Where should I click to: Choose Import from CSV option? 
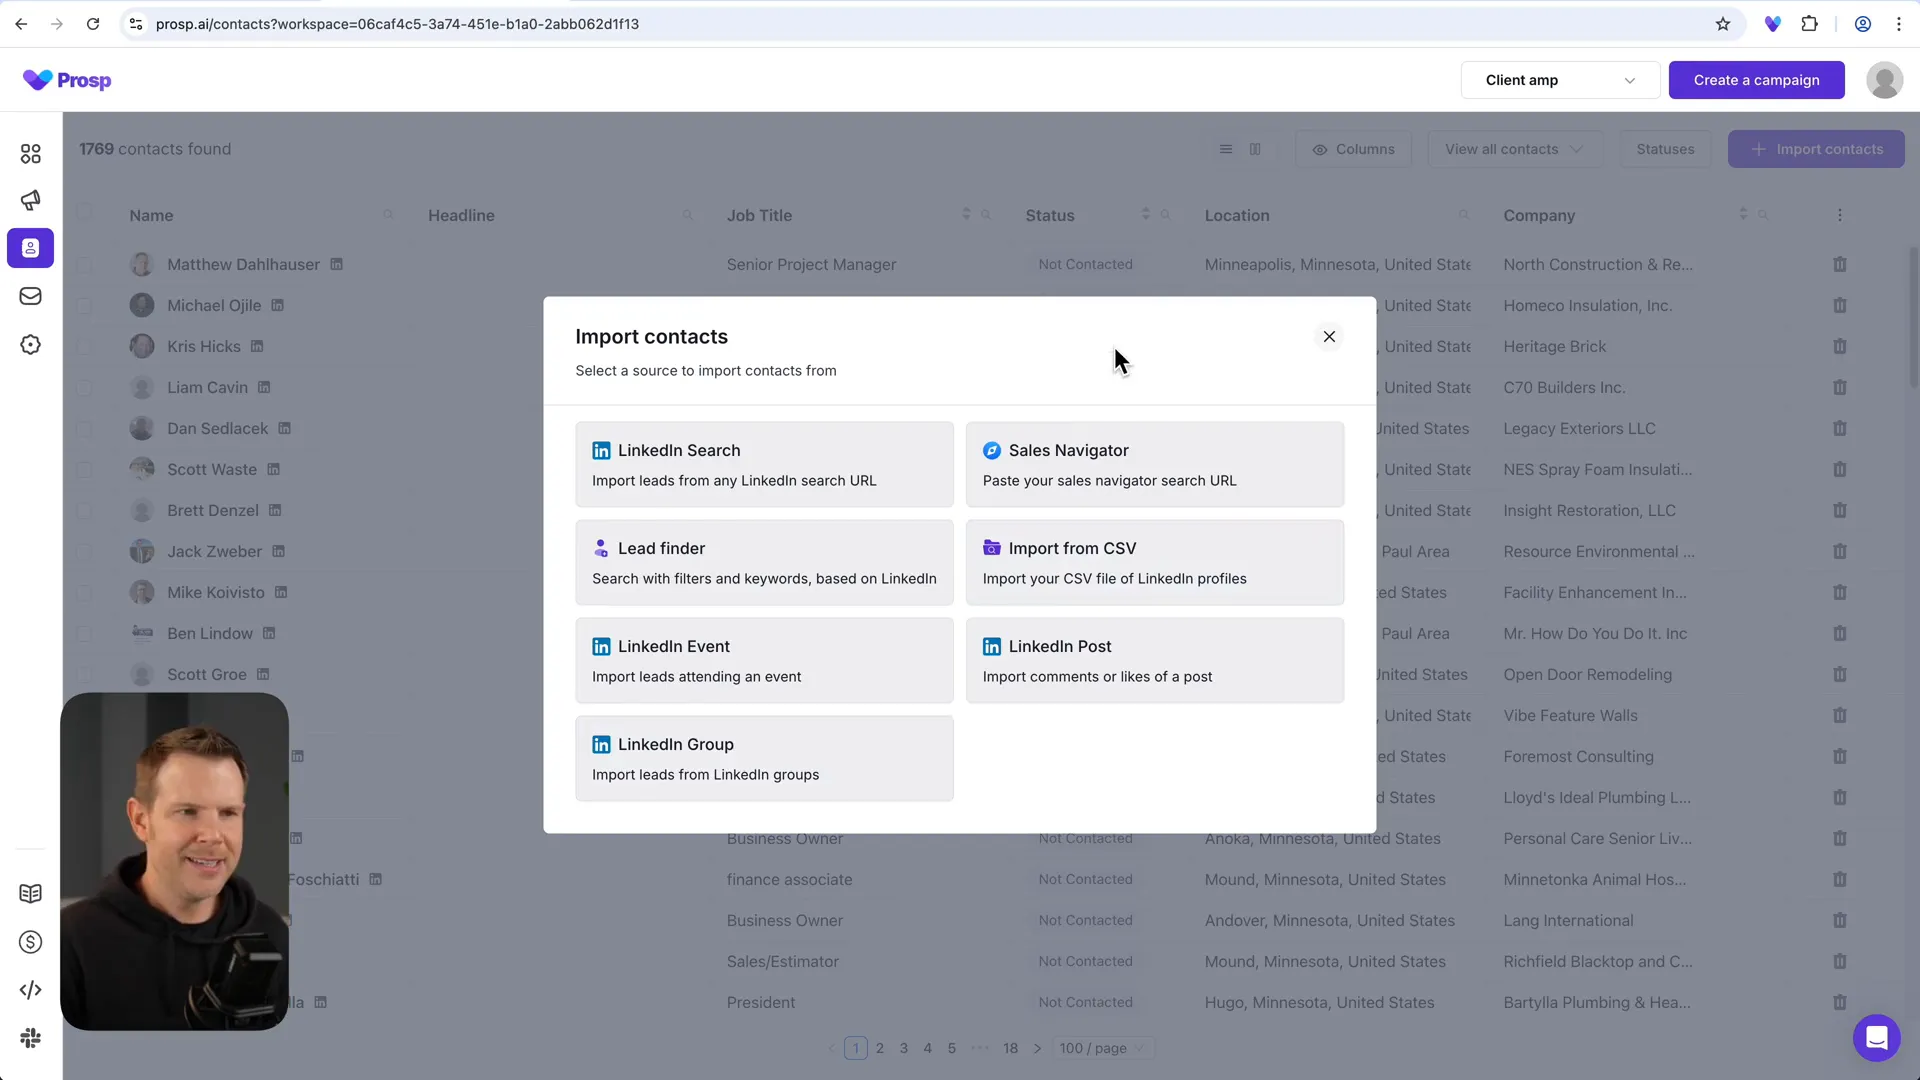[1155, 562]
